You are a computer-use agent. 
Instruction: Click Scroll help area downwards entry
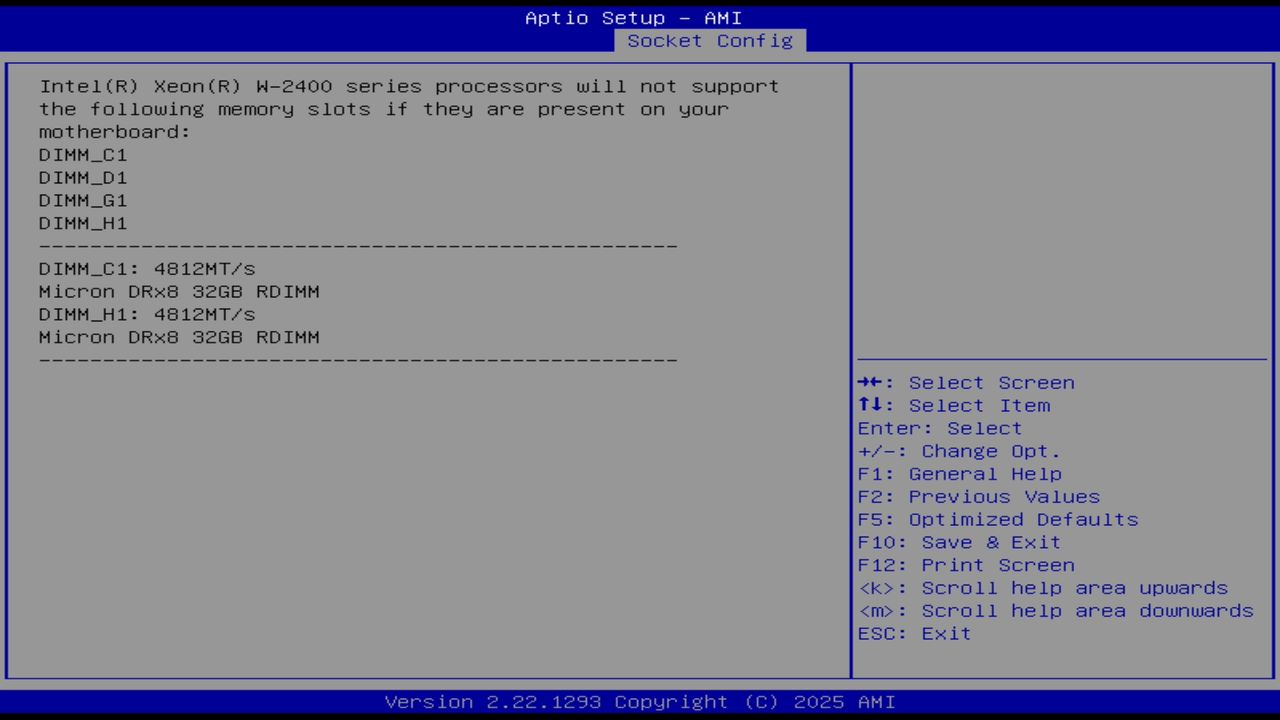1055,610
